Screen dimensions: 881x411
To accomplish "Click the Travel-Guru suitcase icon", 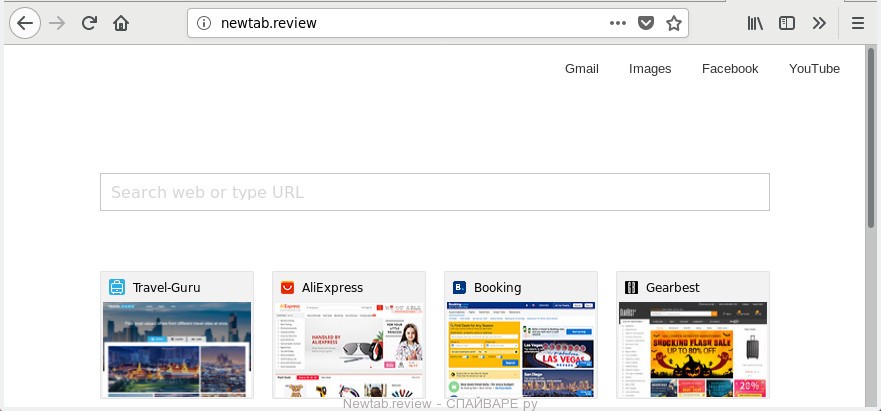I will tap(117, 287).
